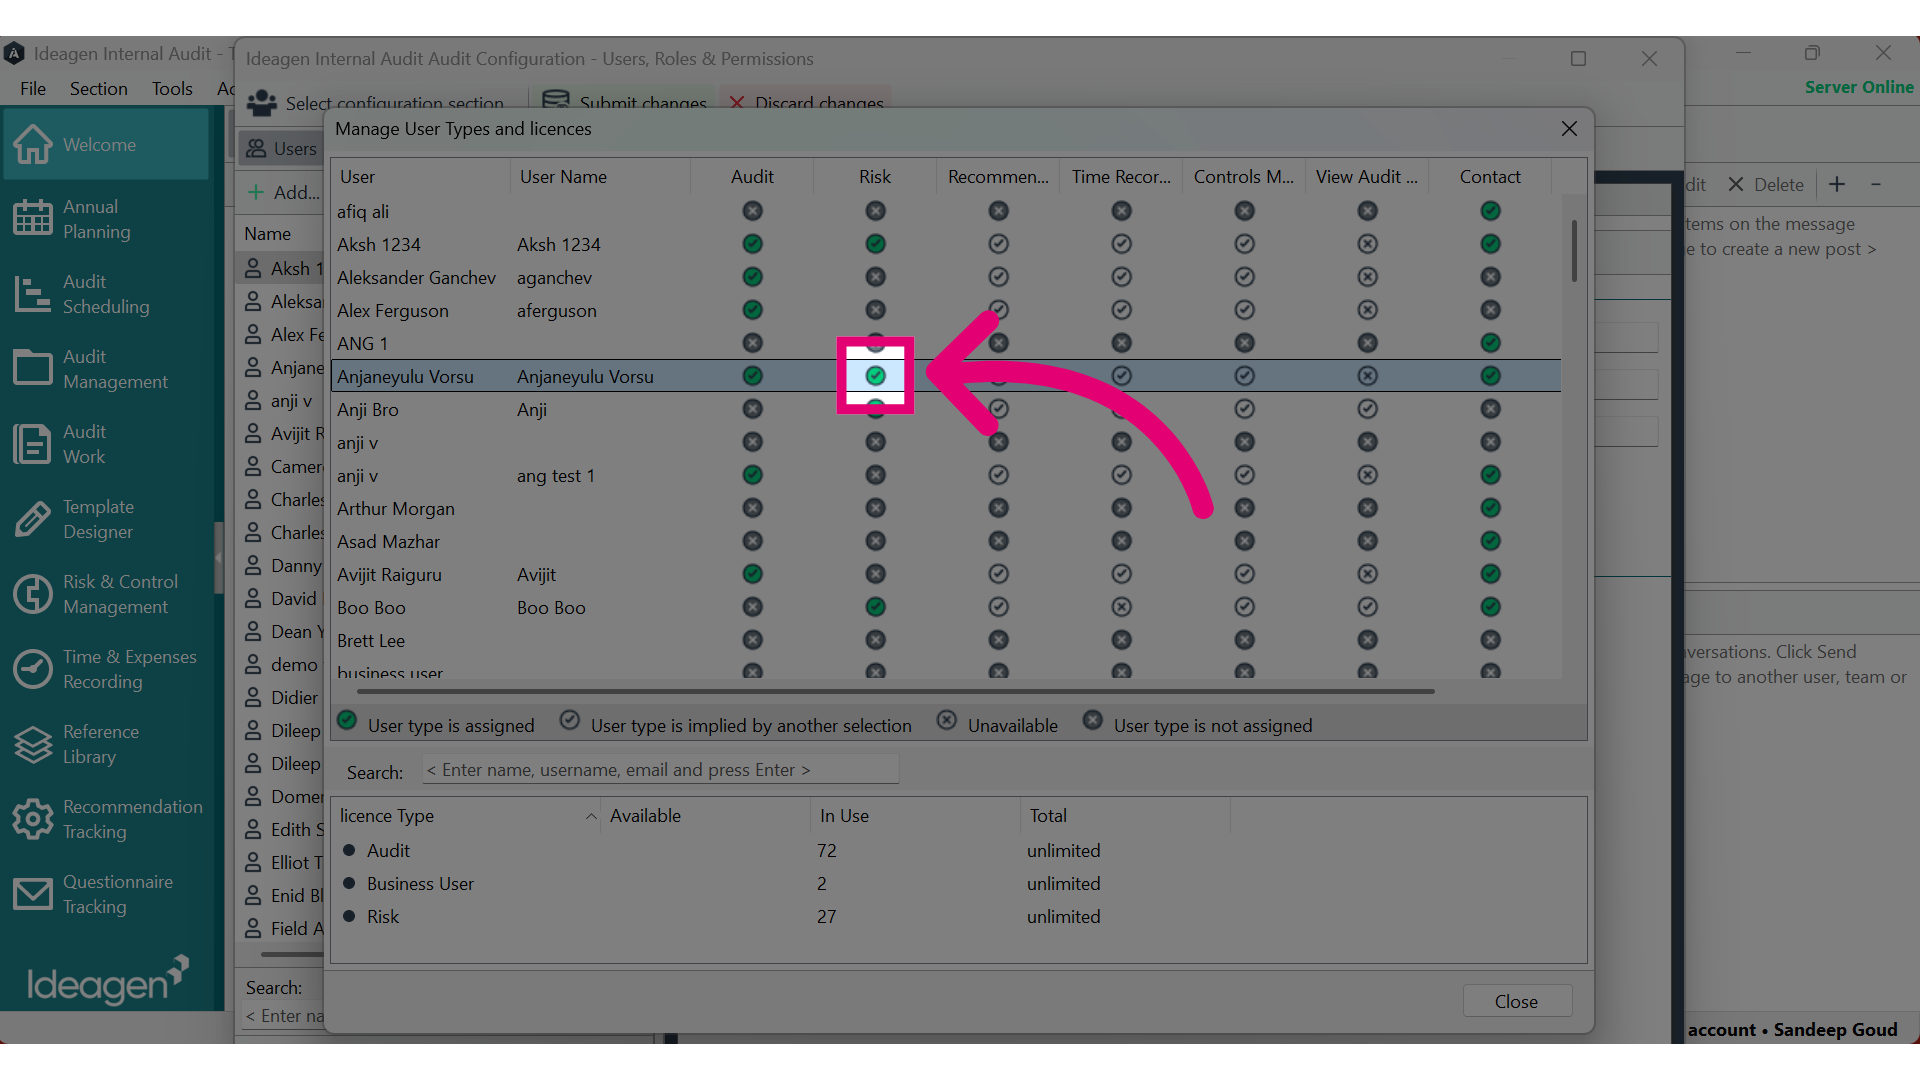Screen dimensions: 1920x1080
Task: Toggle Risk licence for Aksh 1234
Action: [x=876, y=244]
